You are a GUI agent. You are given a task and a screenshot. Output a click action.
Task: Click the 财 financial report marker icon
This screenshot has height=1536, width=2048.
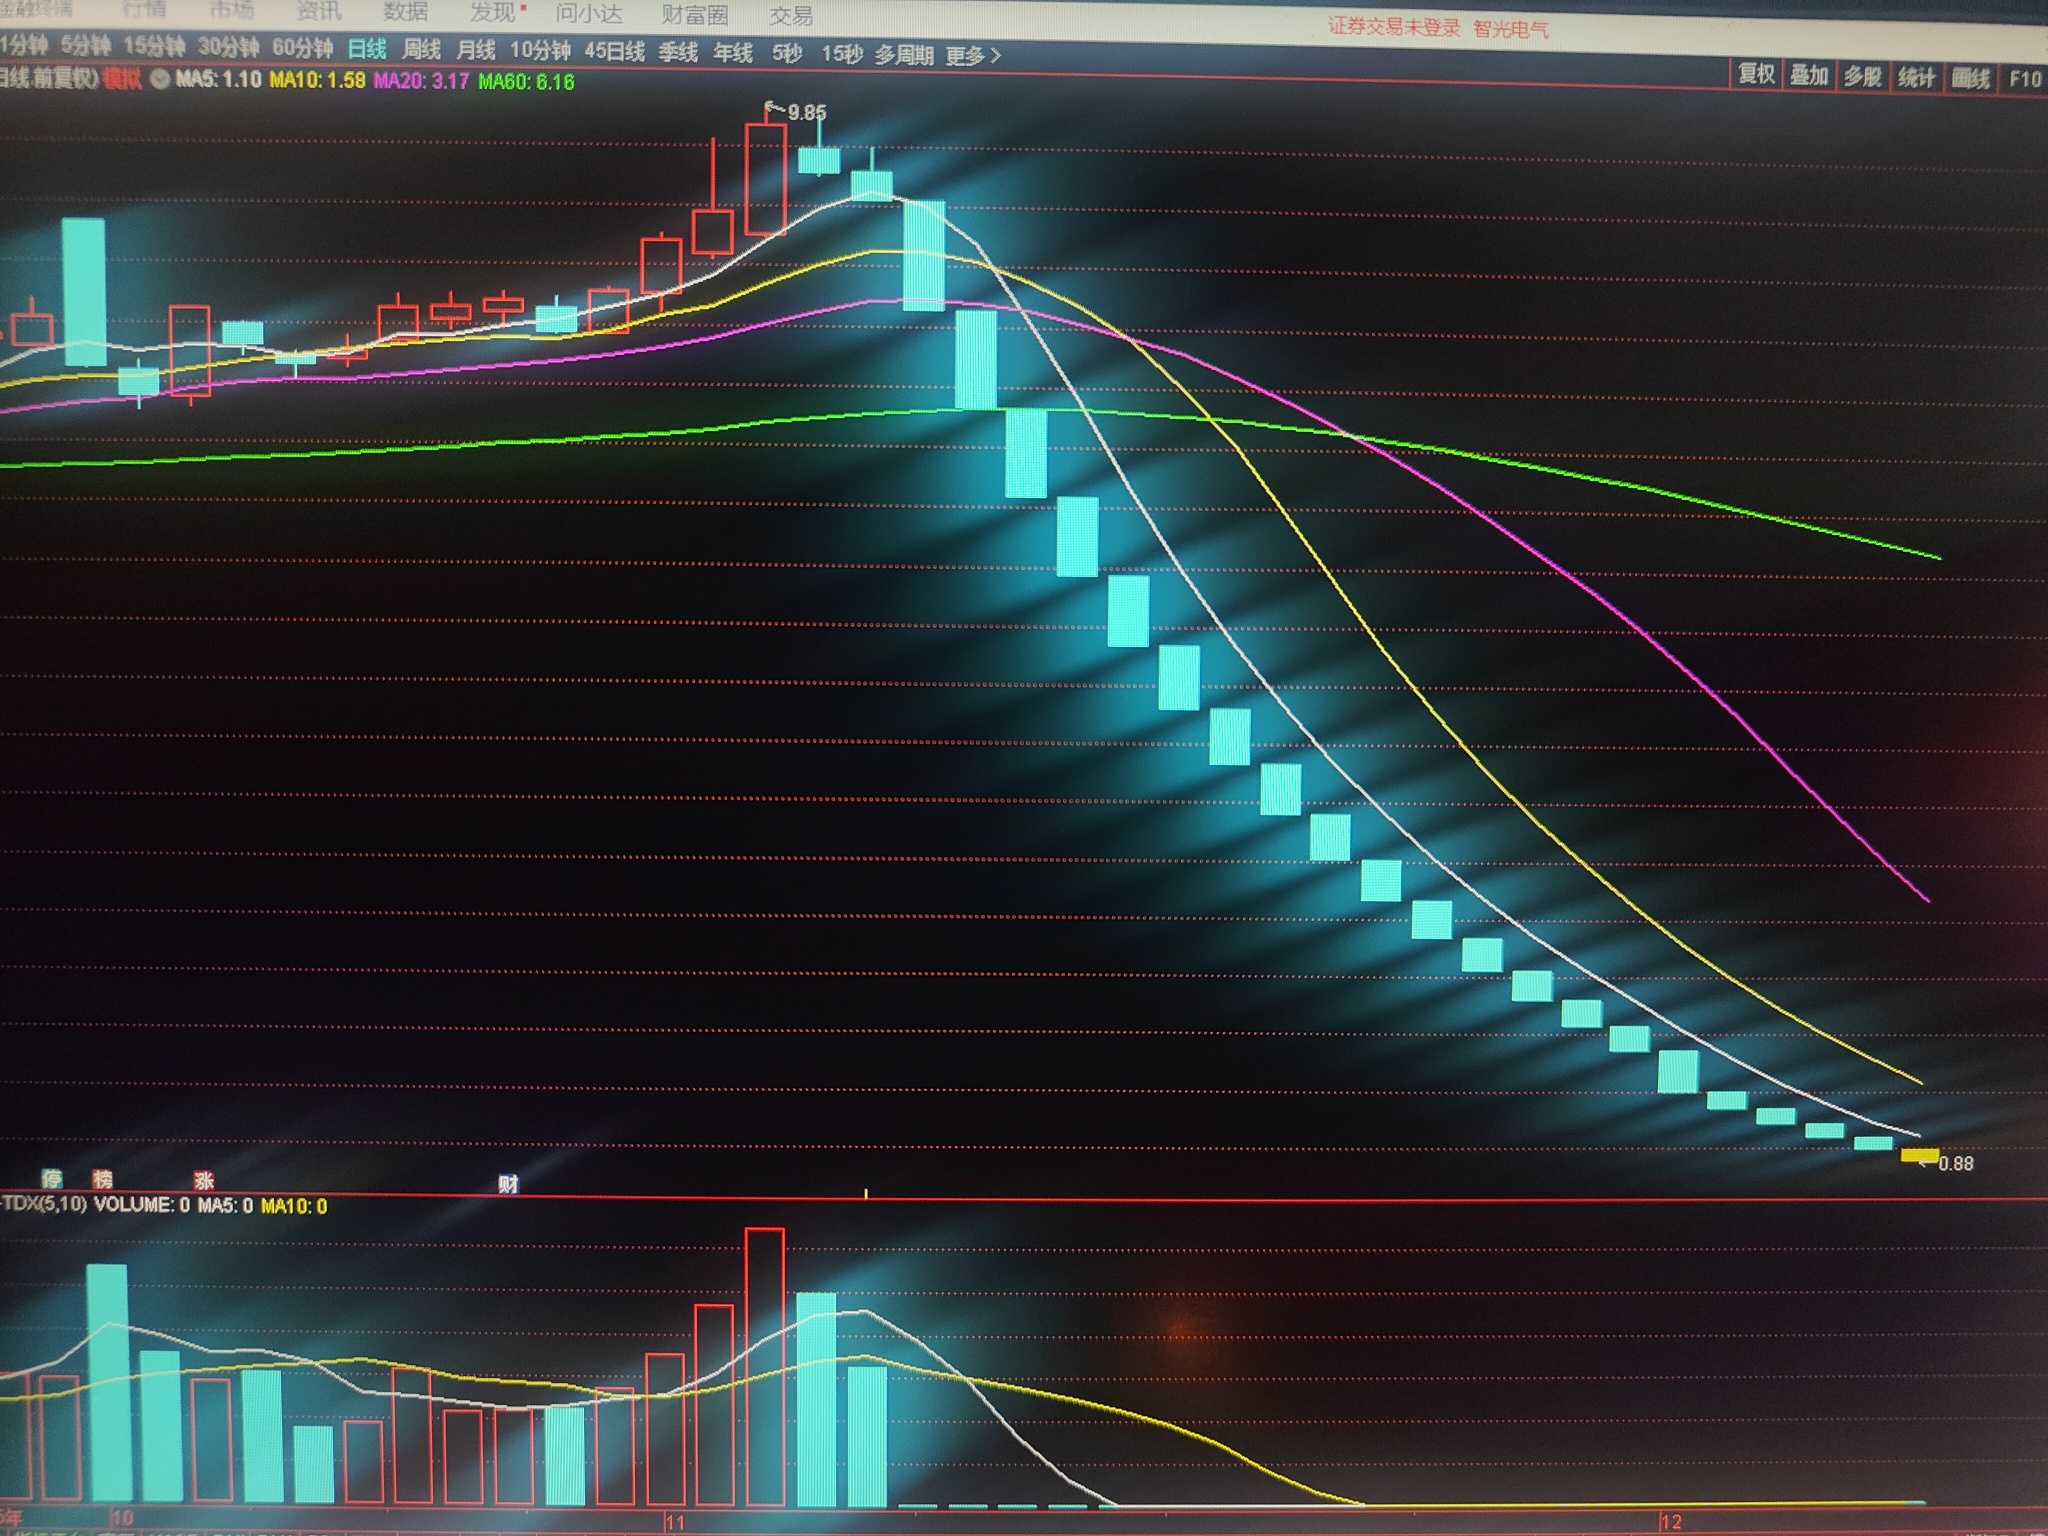pyautogui.click(x=508, y=1185)
